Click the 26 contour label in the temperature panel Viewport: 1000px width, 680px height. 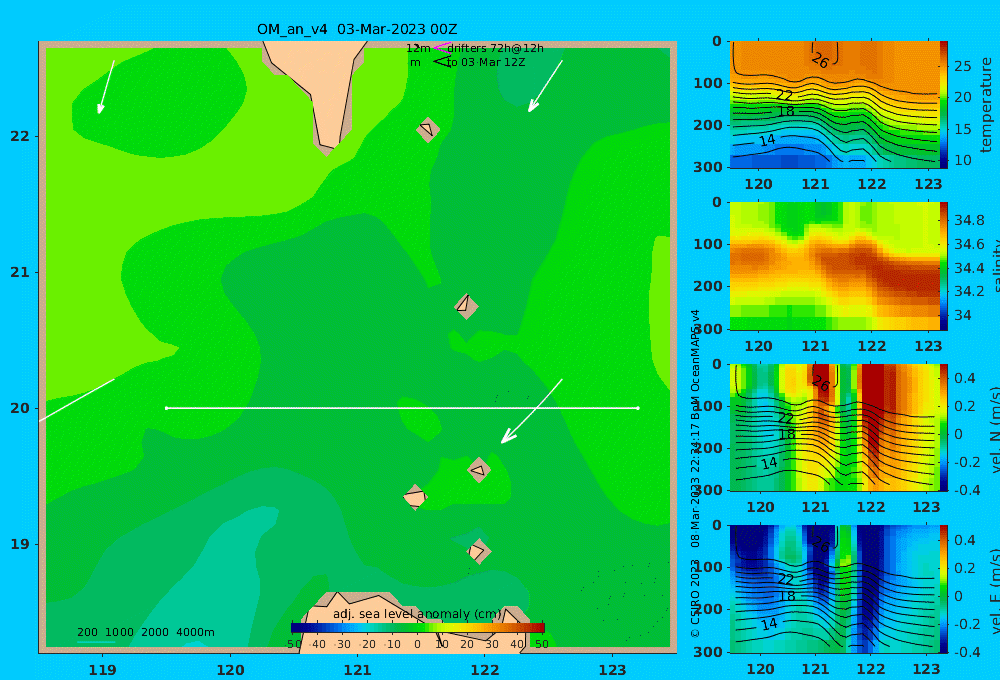click(820, 60)
